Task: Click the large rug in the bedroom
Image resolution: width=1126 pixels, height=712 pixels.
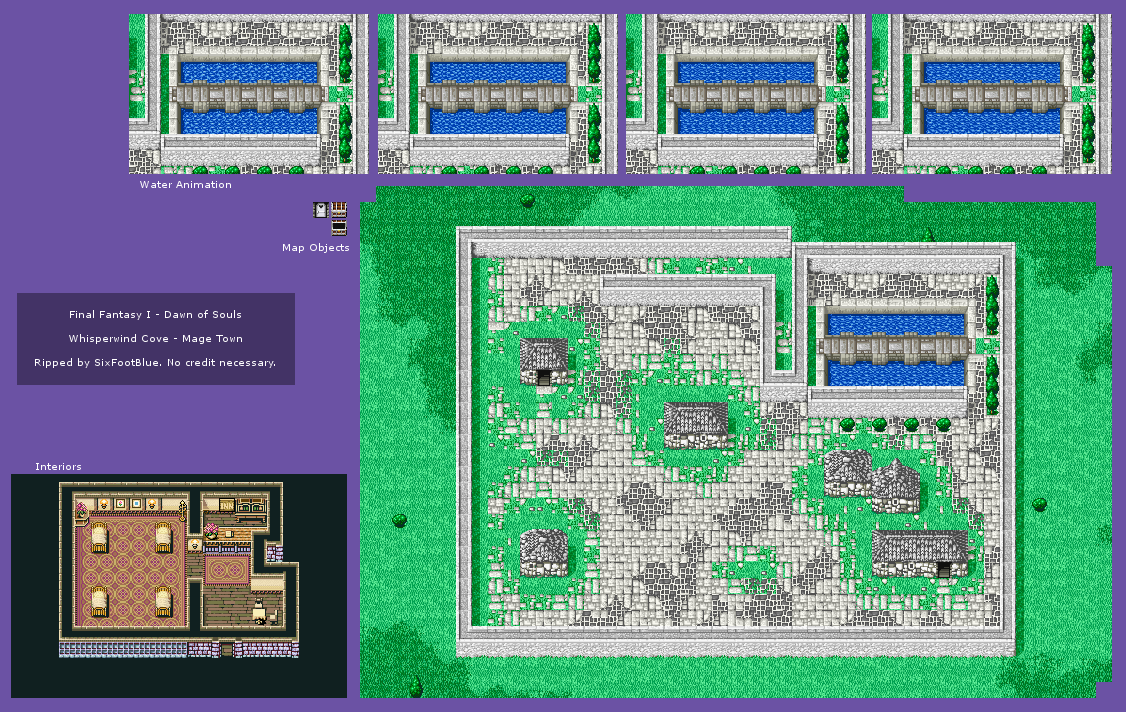Action: [131, 569]
